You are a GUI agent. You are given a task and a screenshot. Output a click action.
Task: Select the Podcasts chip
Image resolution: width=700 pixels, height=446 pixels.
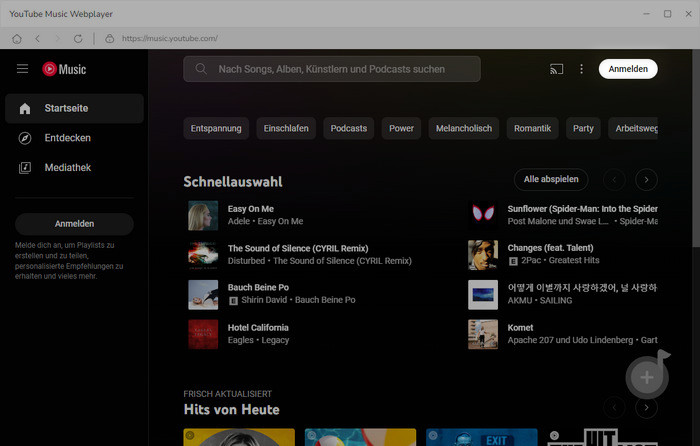click(349, 129)
